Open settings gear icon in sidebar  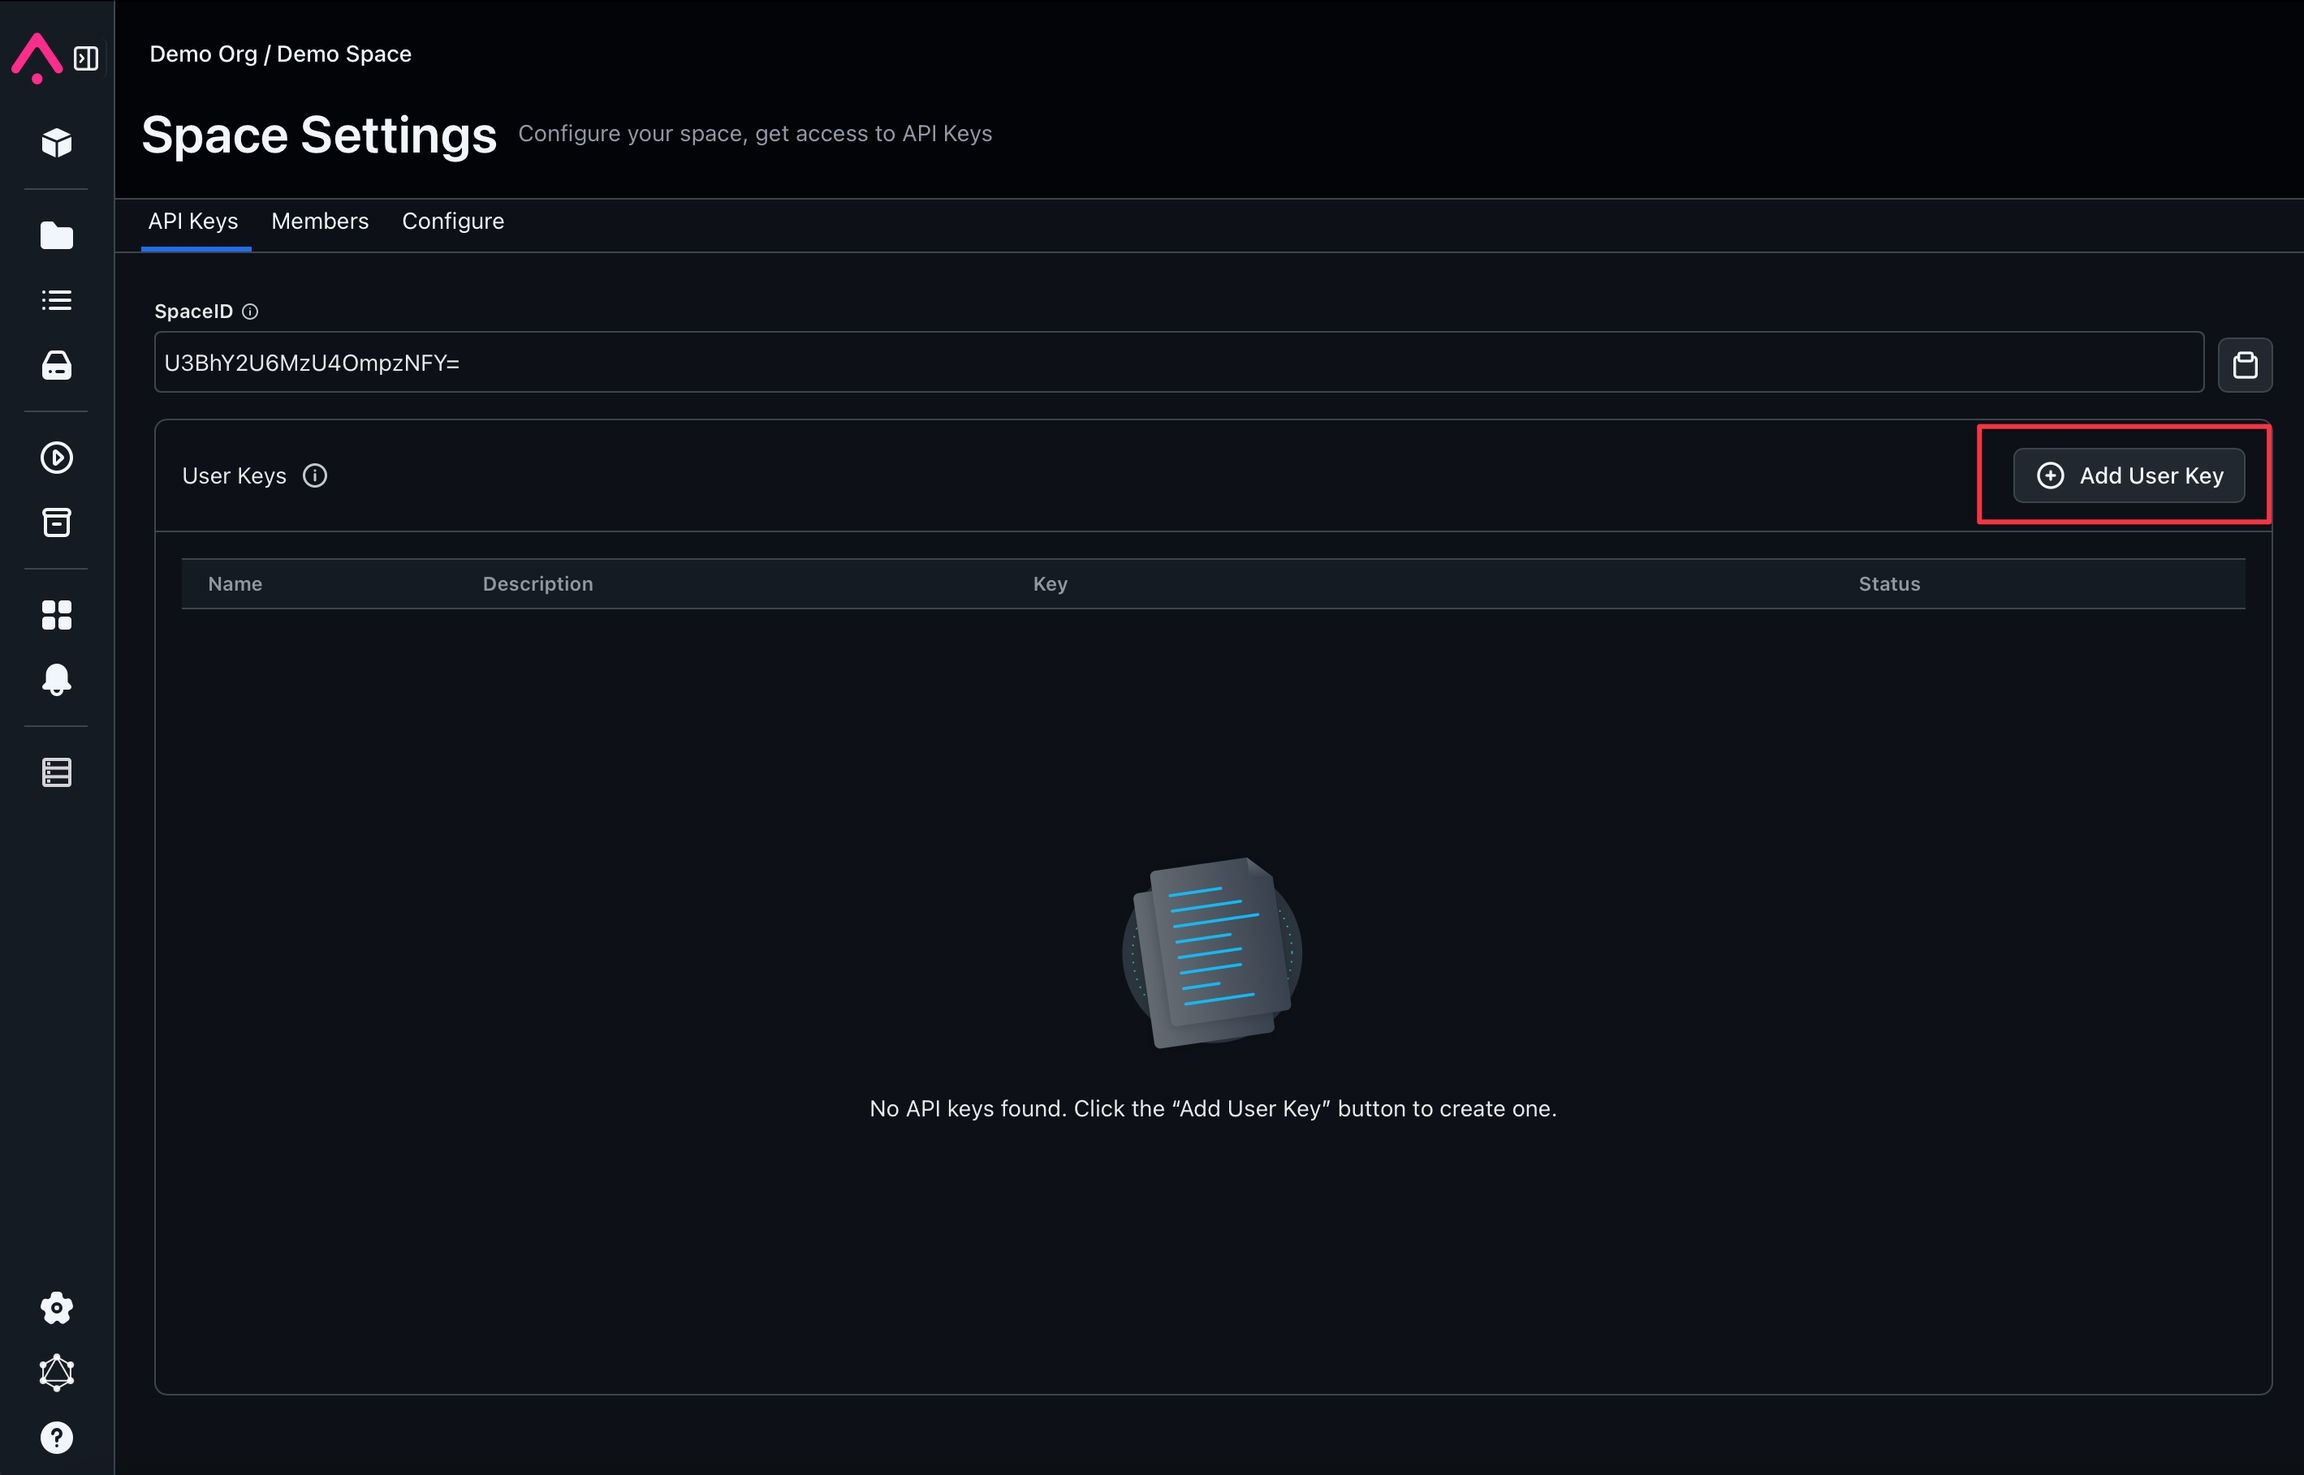(57, 1308)
